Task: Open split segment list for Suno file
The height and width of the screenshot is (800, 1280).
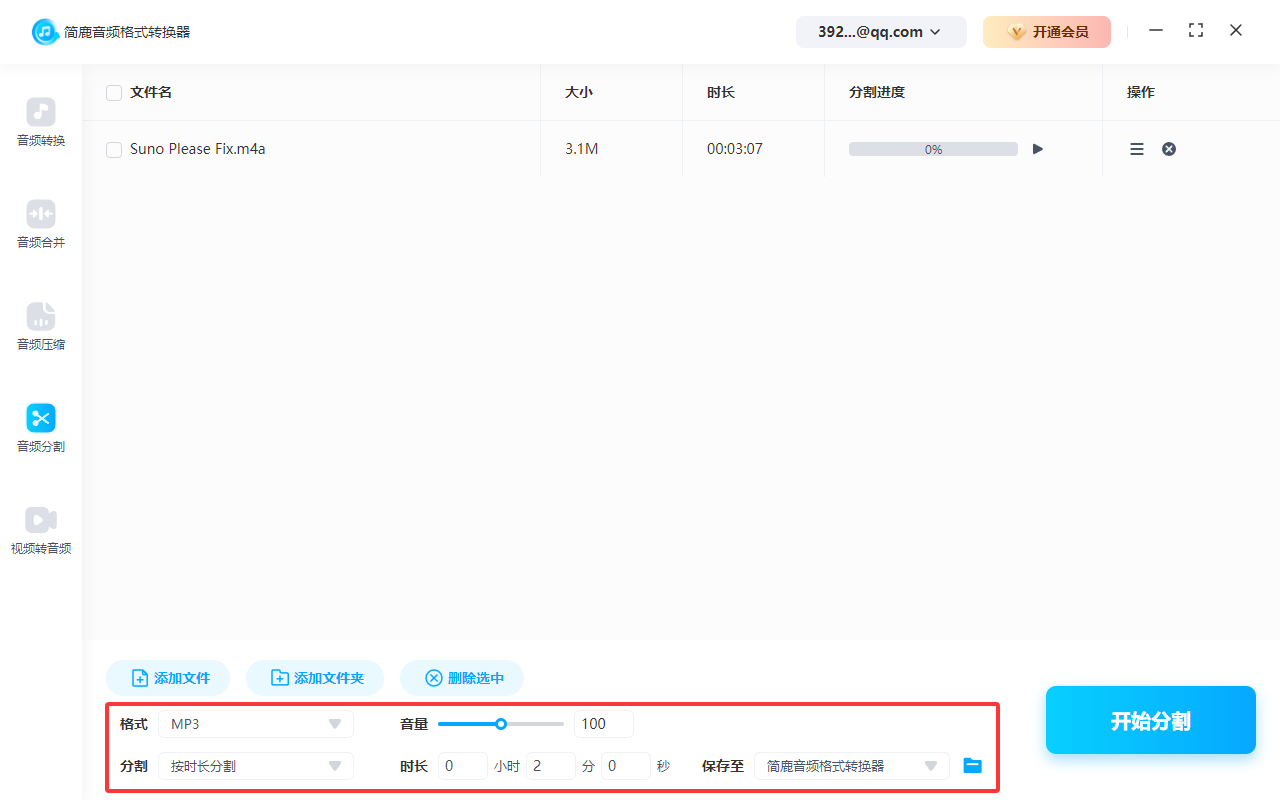Action: tap(1136, 149)
